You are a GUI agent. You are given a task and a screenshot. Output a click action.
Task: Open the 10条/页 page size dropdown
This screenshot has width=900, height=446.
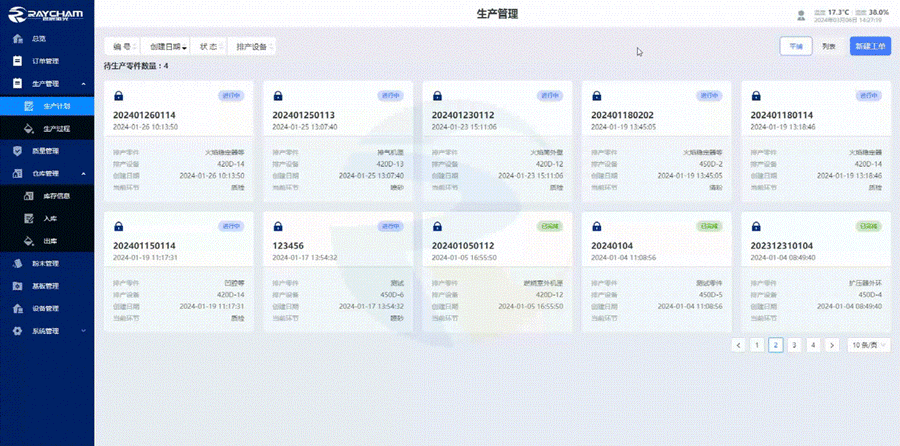coord(869,345)
